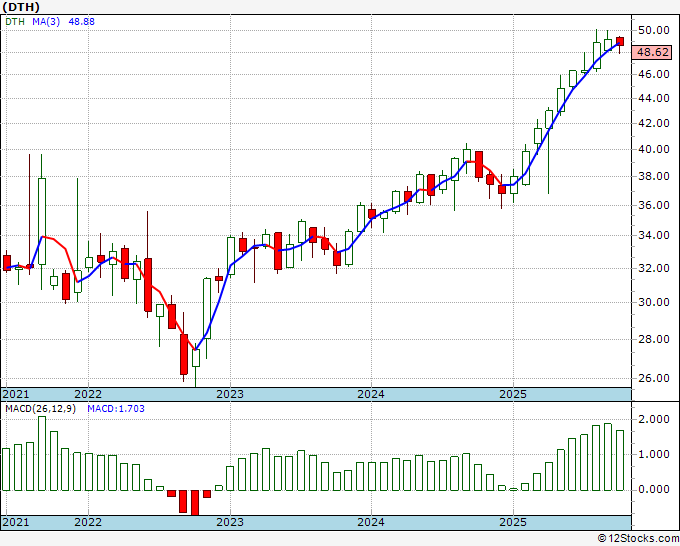Viewport: 680px width, 546px height.
Task: Click the 34.00 price axis label
Action: [654, 235]
